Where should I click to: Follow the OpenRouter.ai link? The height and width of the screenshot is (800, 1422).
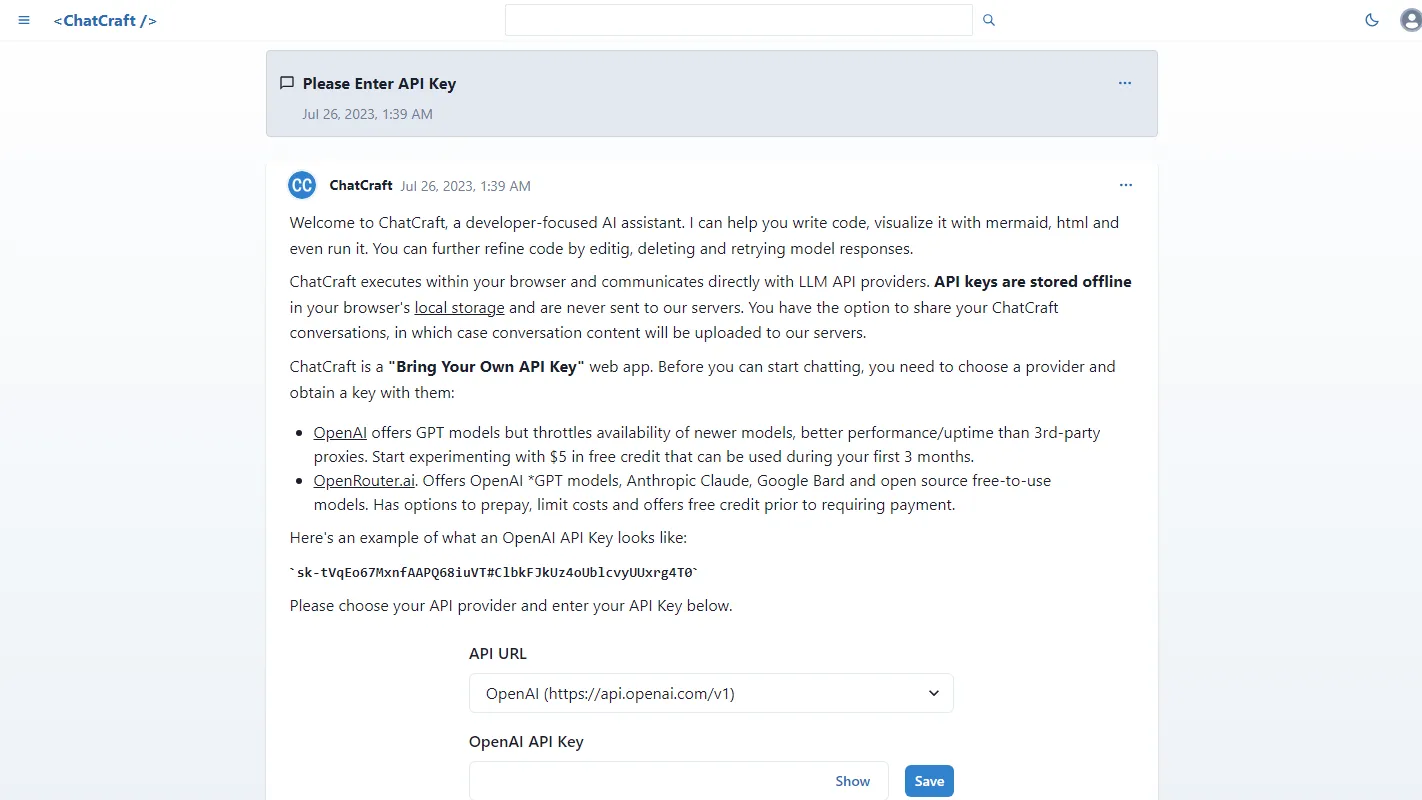point(363,480)
